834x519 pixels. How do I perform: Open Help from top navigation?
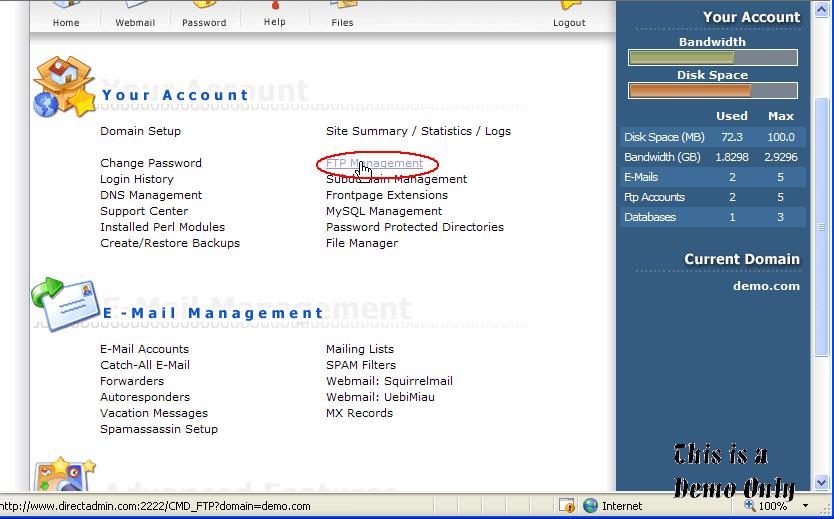pos(274,22)
